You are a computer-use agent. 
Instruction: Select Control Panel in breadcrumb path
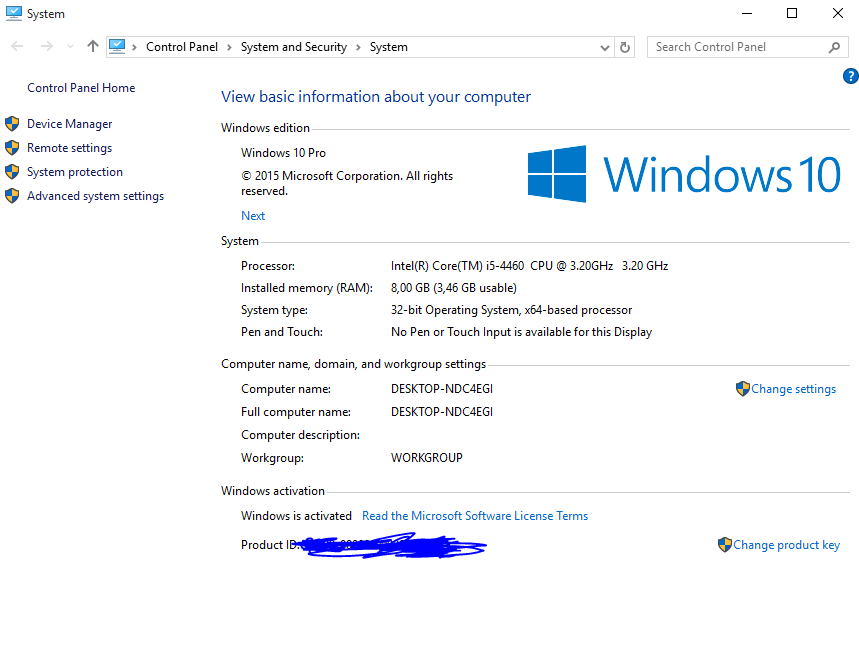(x=180, y=47)
